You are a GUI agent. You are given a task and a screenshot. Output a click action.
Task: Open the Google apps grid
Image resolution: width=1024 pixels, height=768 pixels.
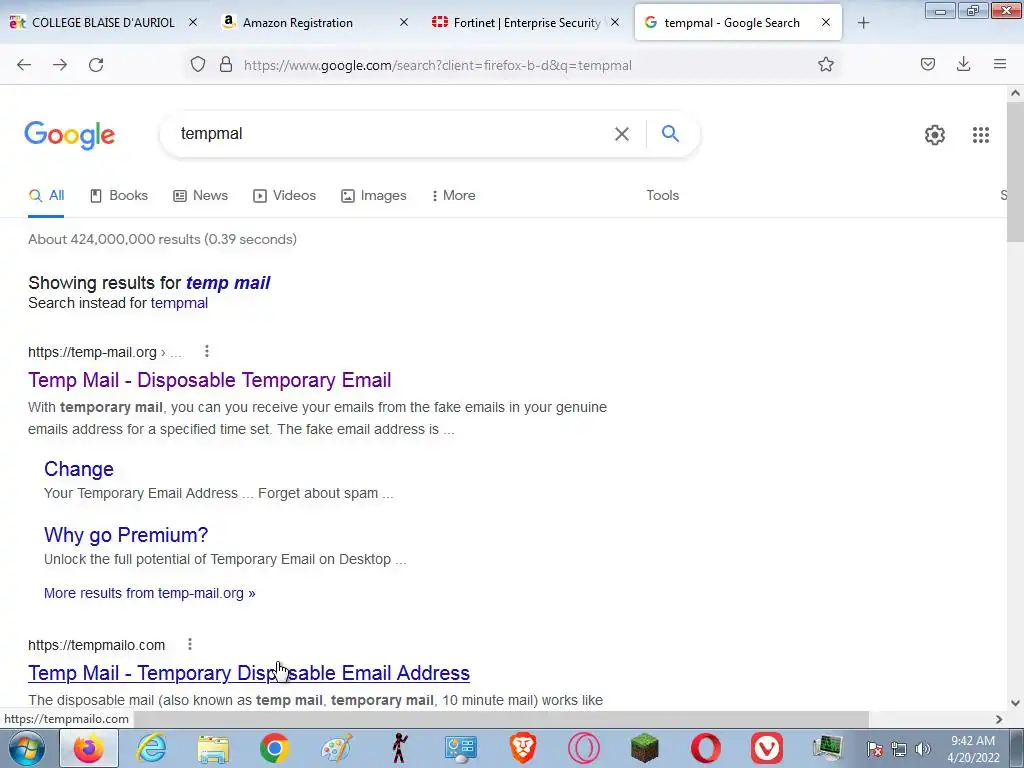[980, 135]
